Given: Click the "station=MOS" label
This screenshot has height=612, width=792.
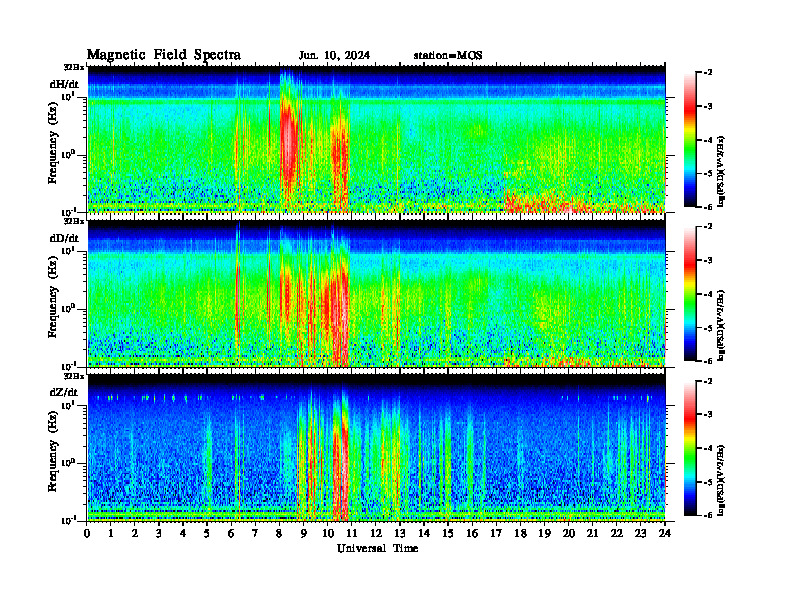Looking at the screenshot, I should click(x=448, y=56).
